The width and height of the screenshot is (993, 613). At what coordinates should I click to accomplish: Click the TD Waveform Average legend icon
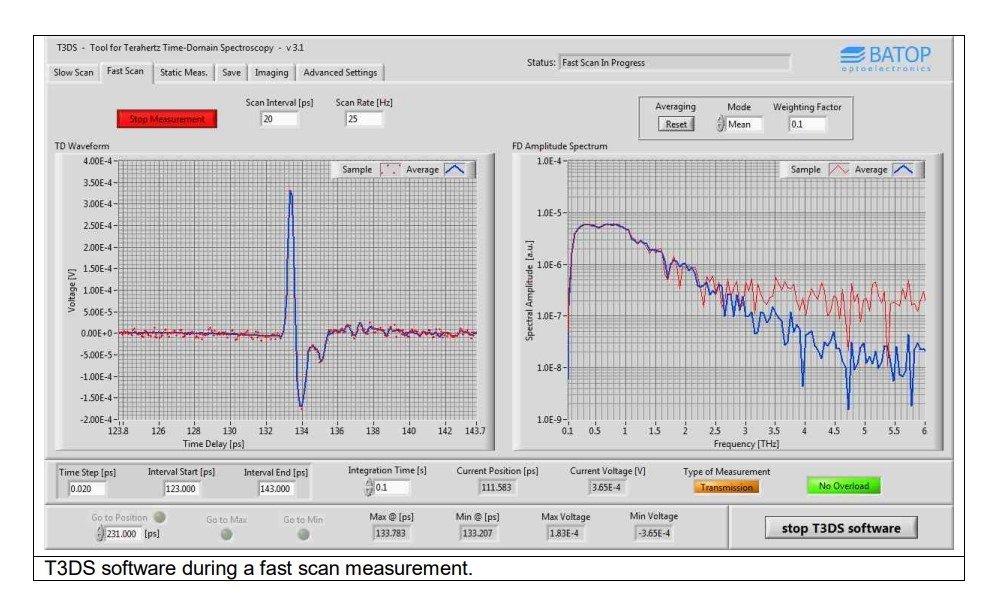pos(454,170)
